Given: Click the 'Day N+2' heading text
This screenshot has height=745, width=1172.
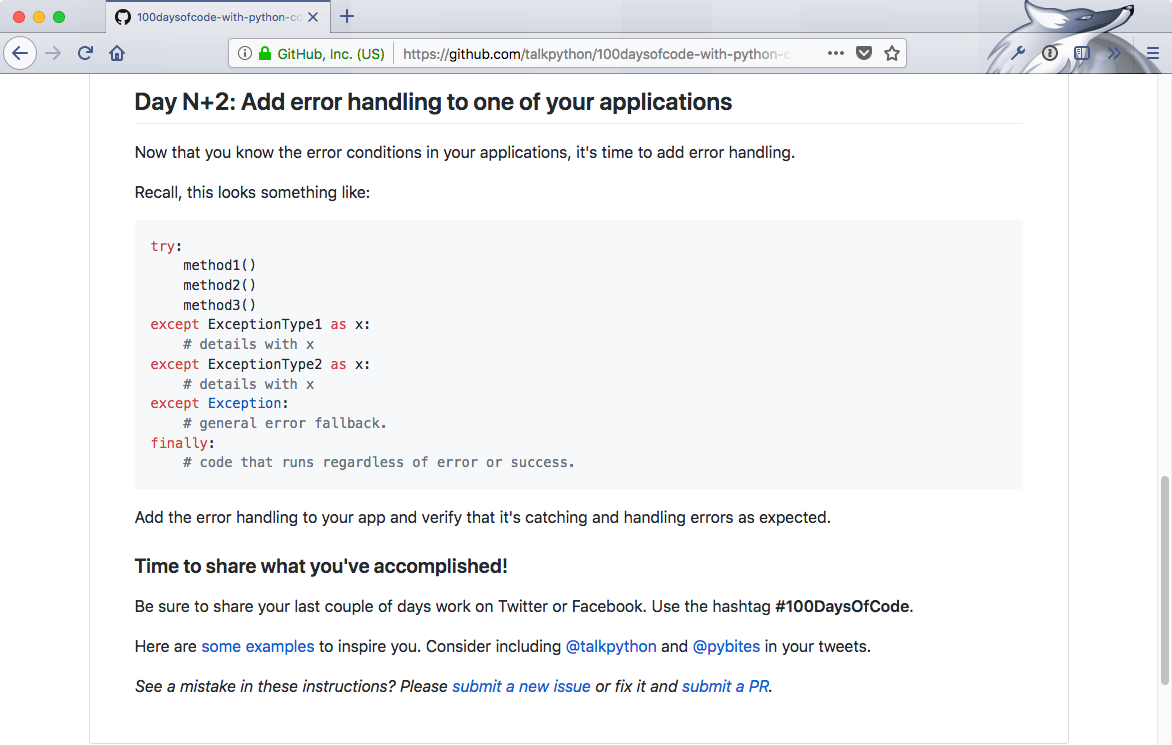Looking at the screenshot, I should pyautogui.click(x=433, y=102).
